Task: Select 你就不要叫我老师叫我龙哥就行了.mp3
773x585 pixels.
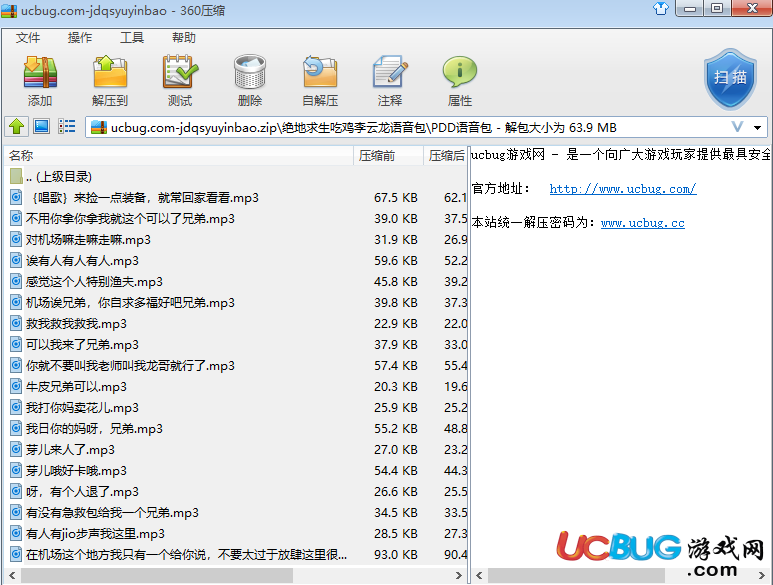Action: [x=236, y=366]
